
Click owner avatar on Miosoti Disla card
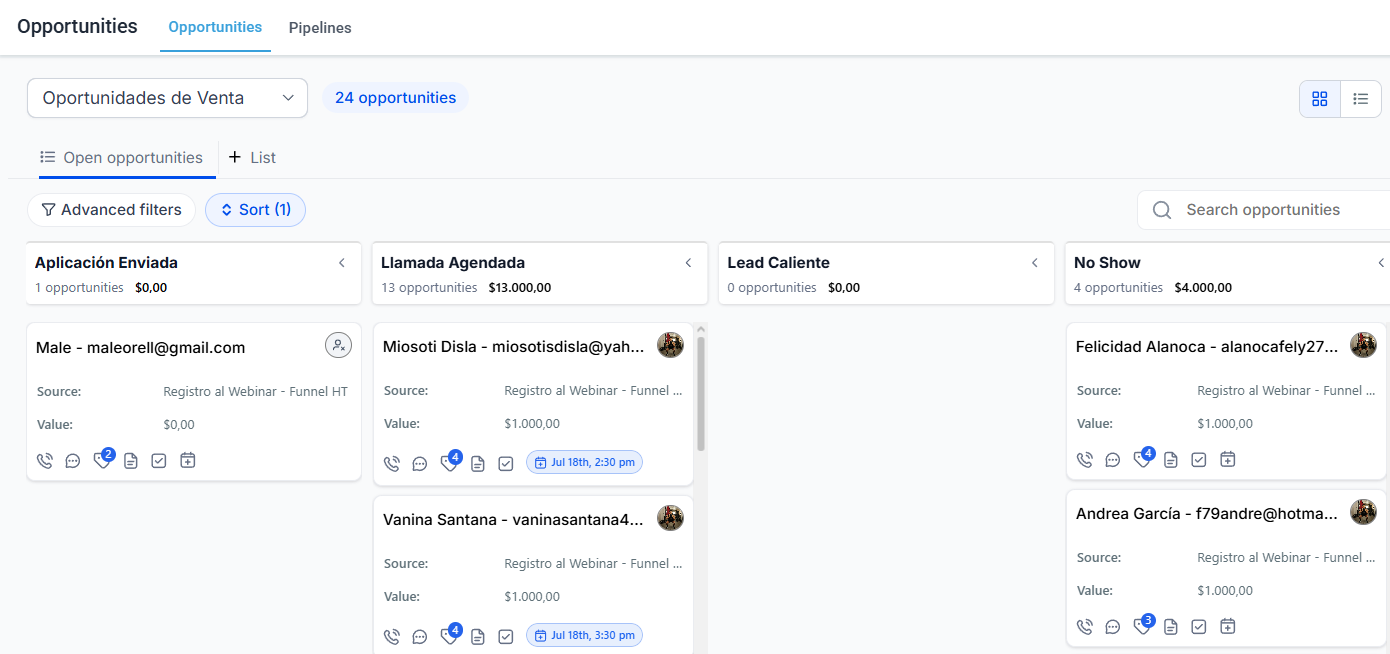670,345
